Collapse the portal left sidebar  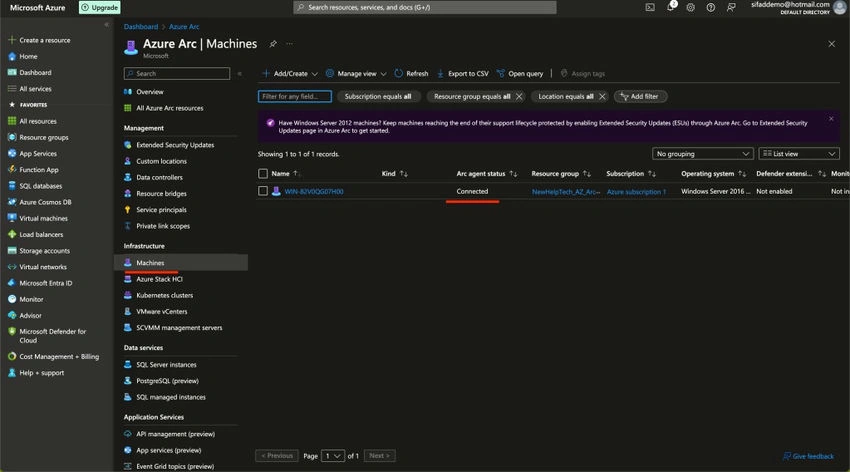click(106, 24)
